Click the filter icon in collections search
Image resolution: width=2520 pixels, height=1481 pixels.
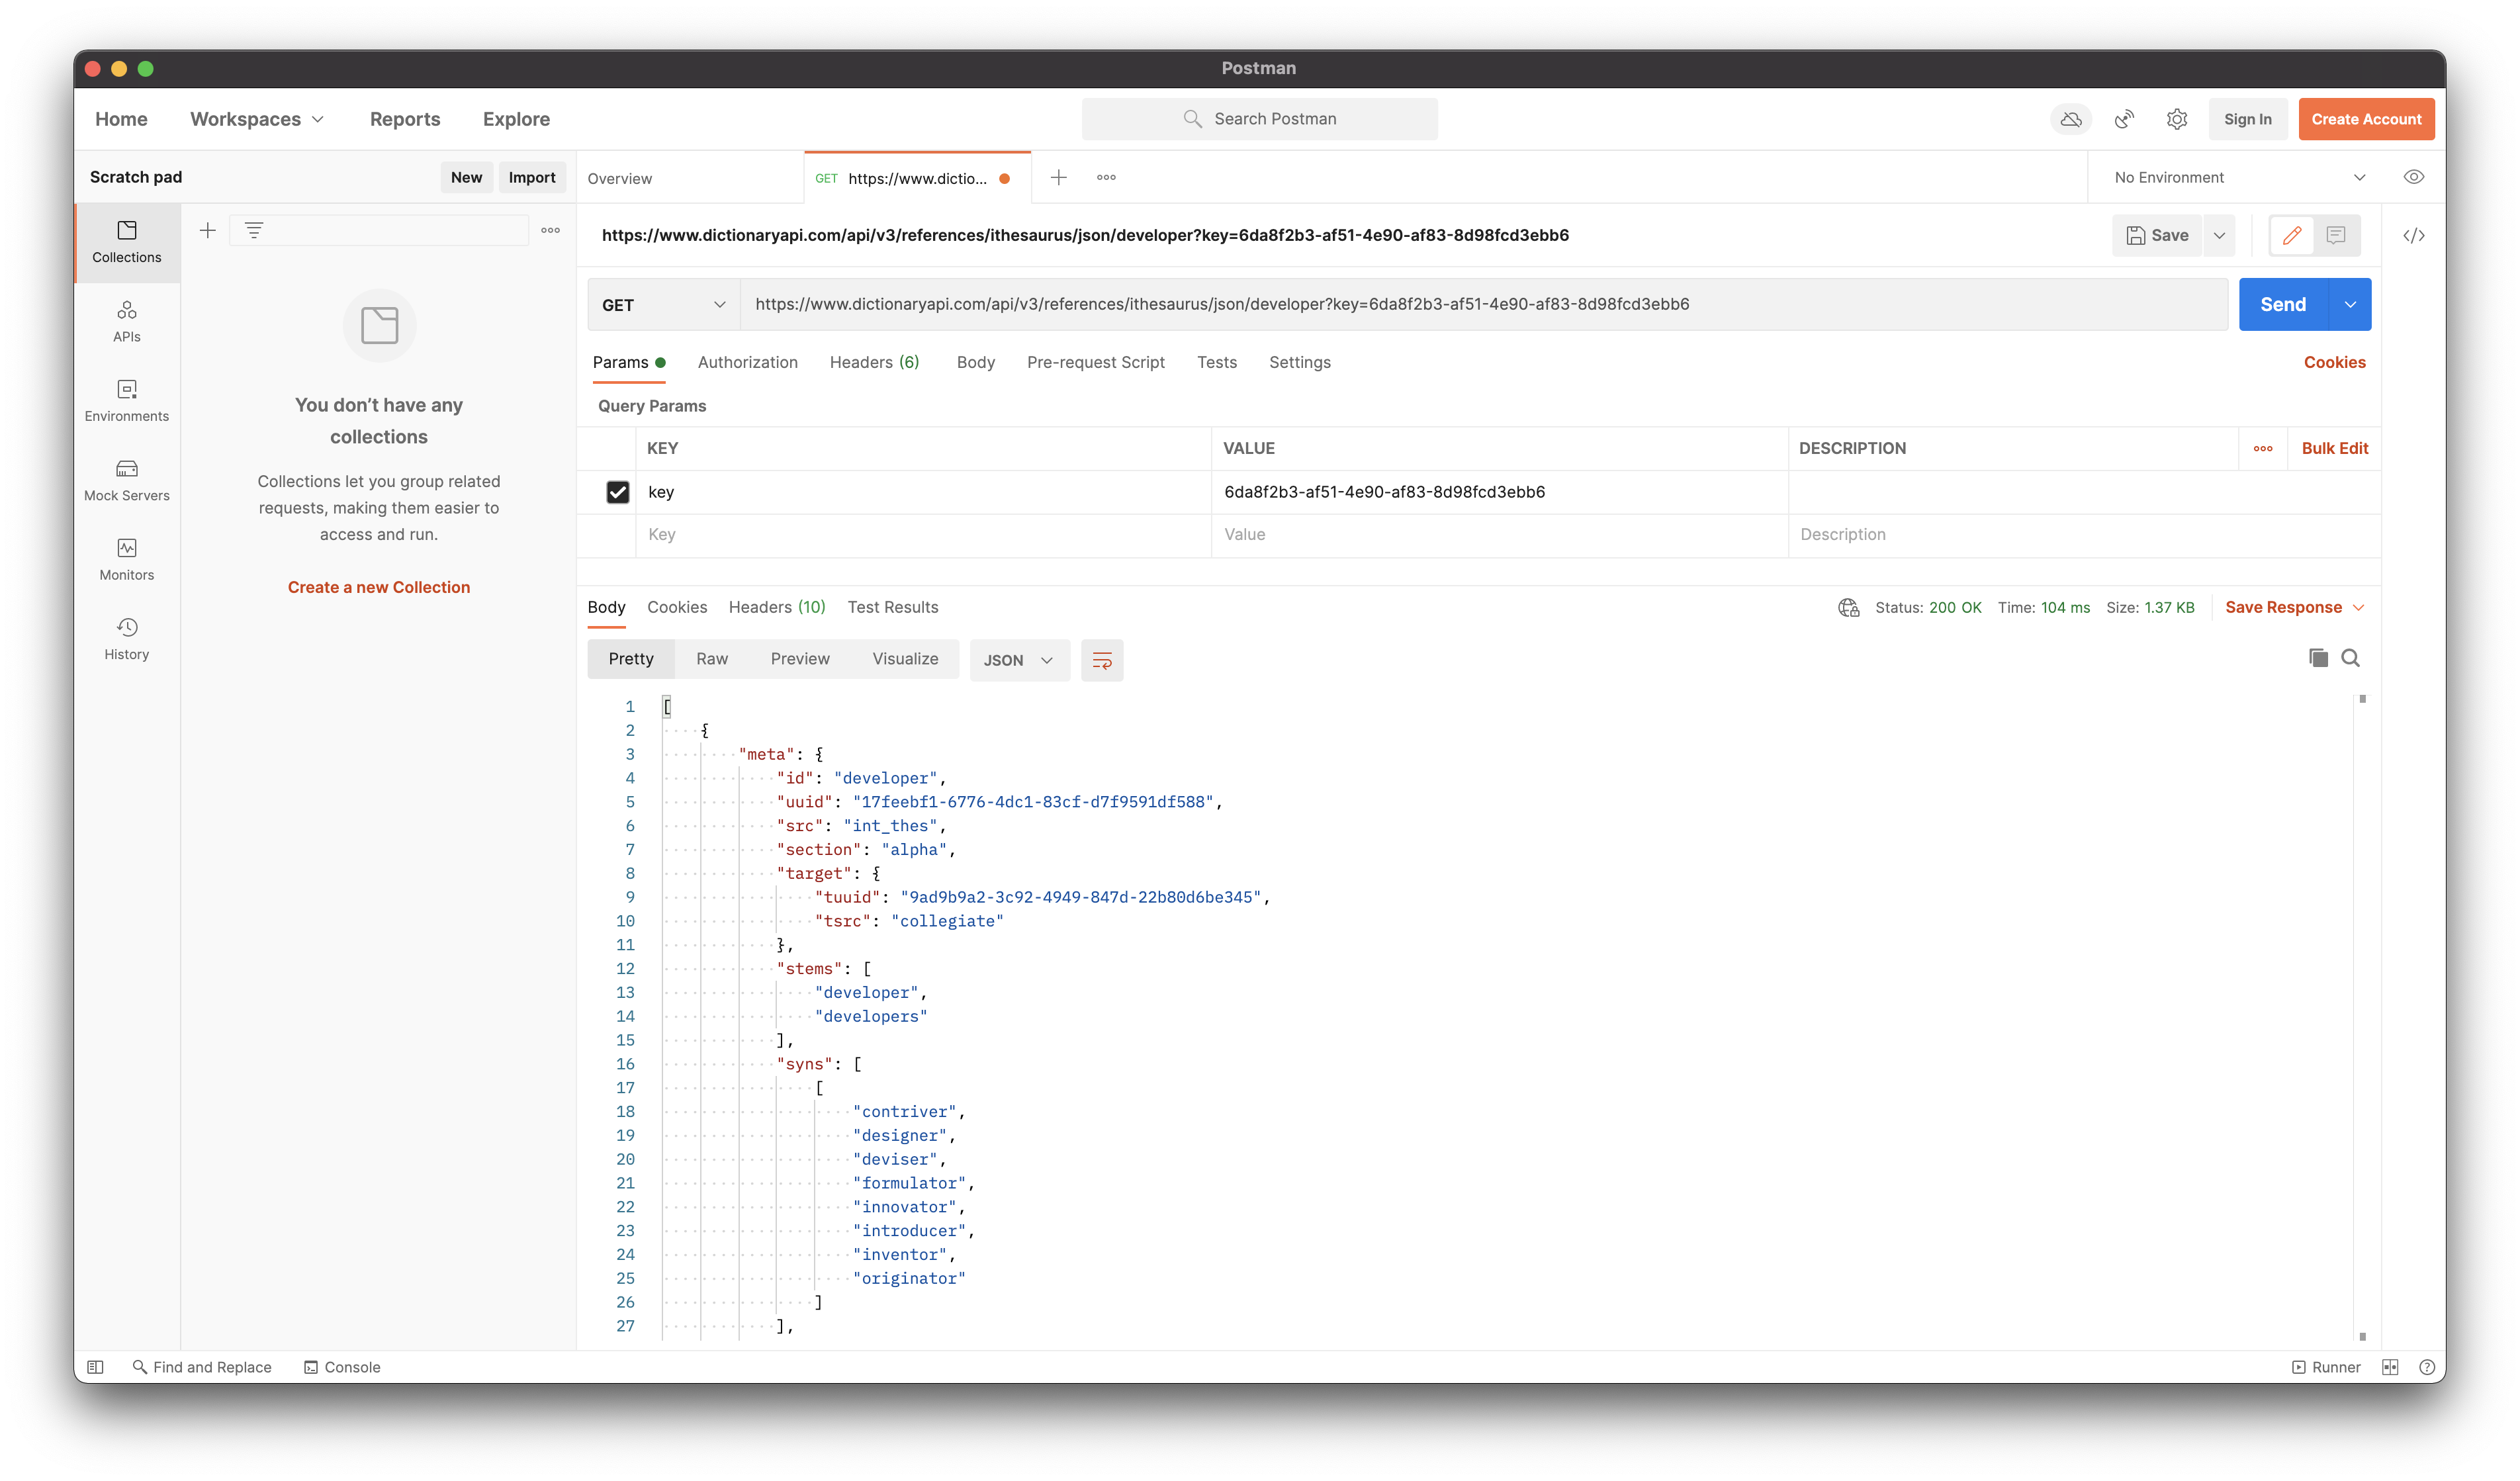point(254,231)
